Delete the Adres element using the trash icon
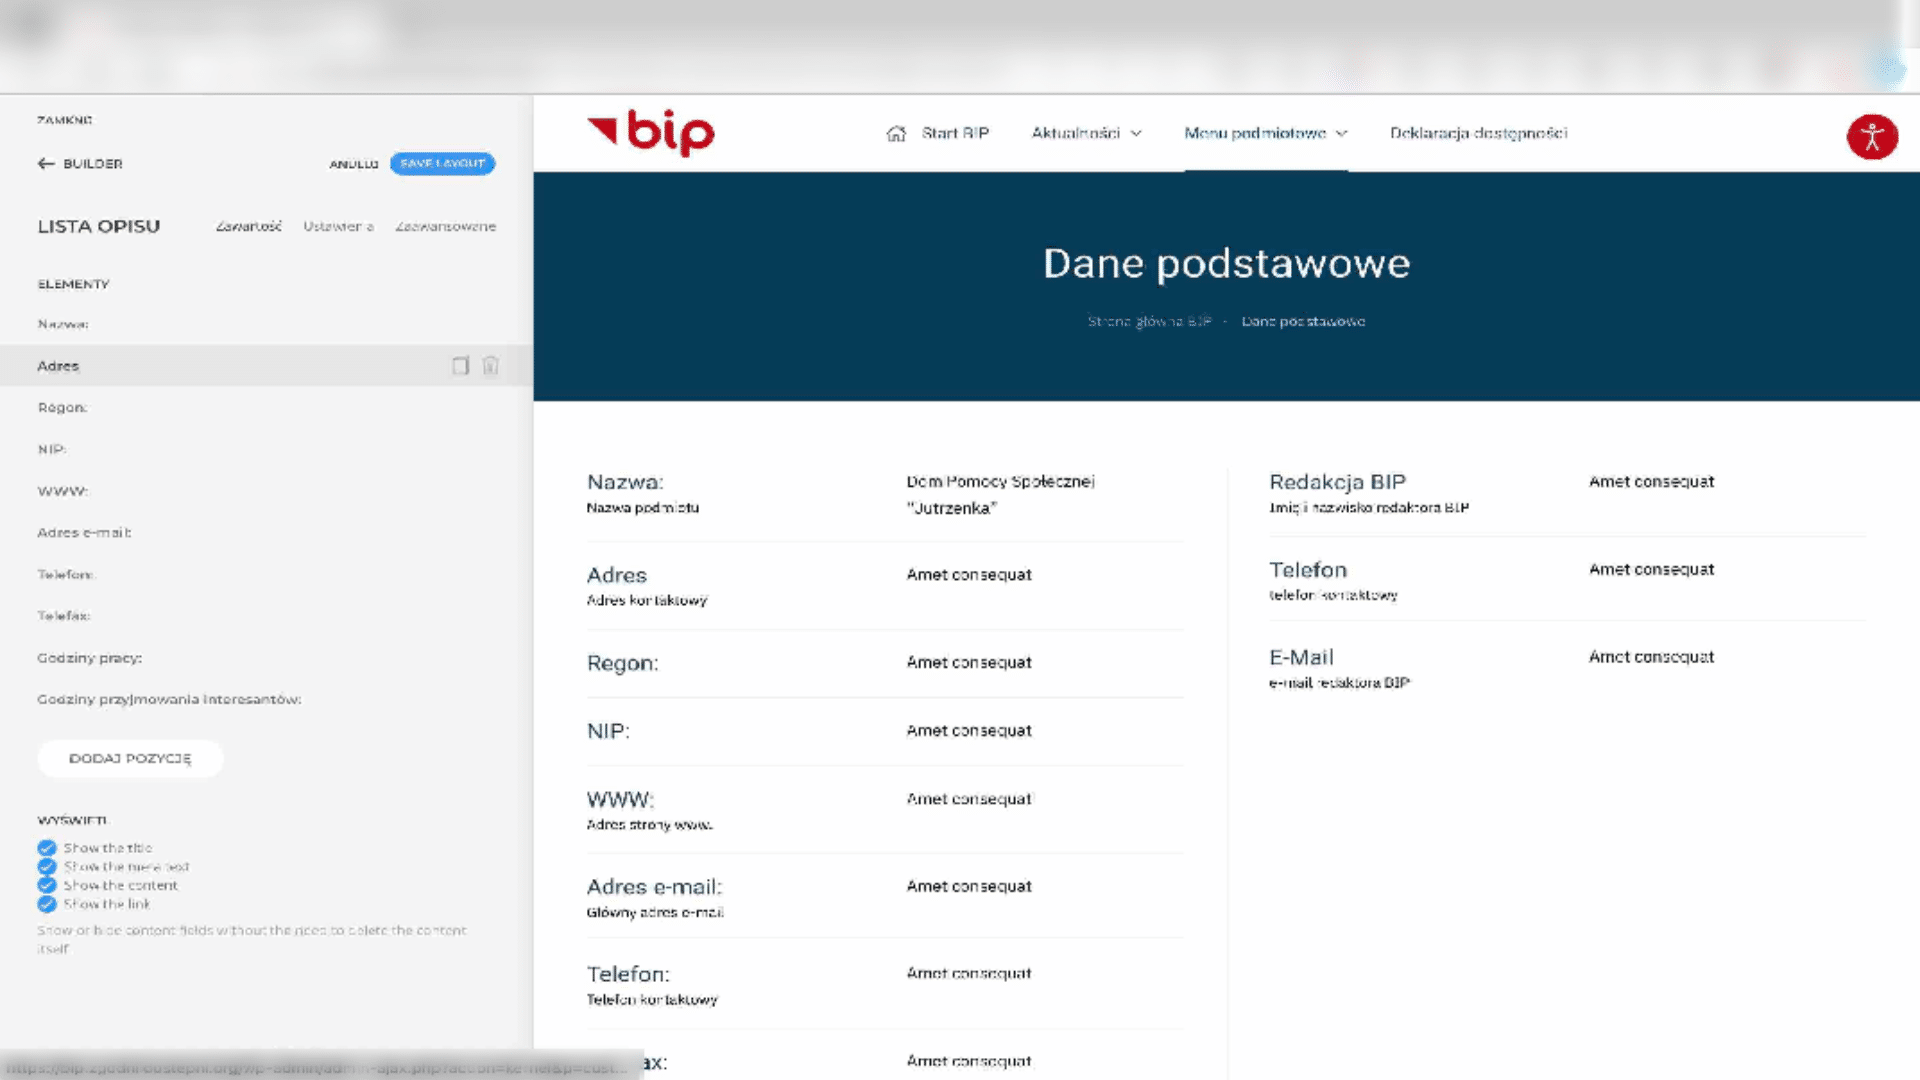 click(x=490, y=366)
